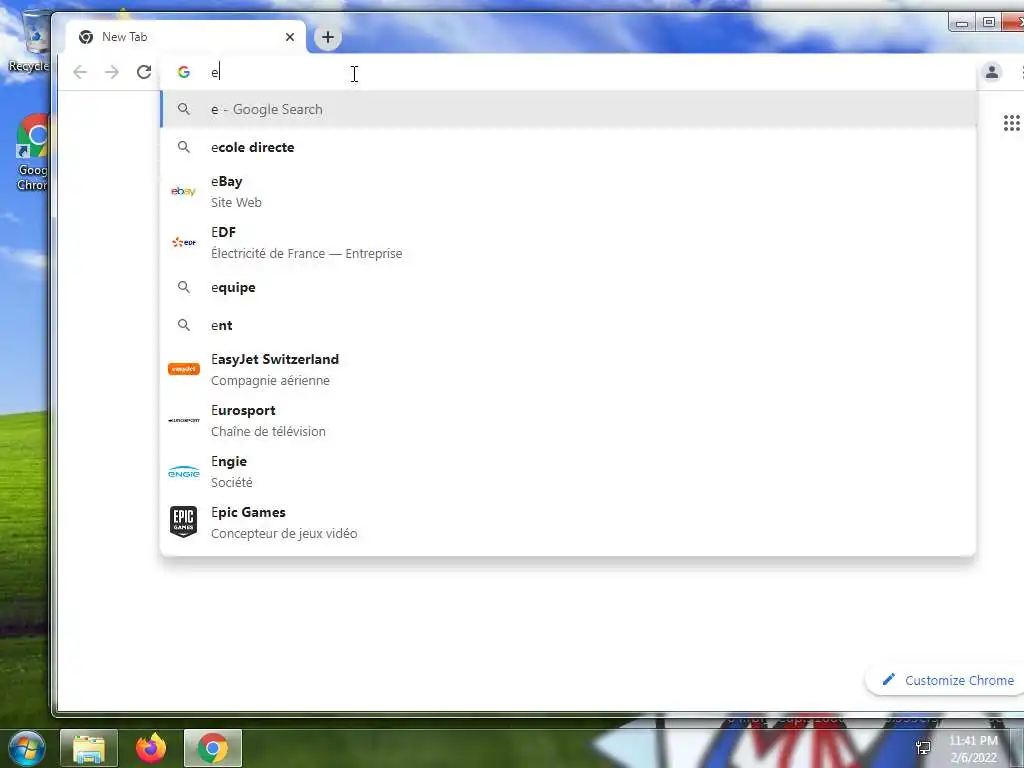Choose 'e - Google Search' suggestion

click(x=568, y=109)
